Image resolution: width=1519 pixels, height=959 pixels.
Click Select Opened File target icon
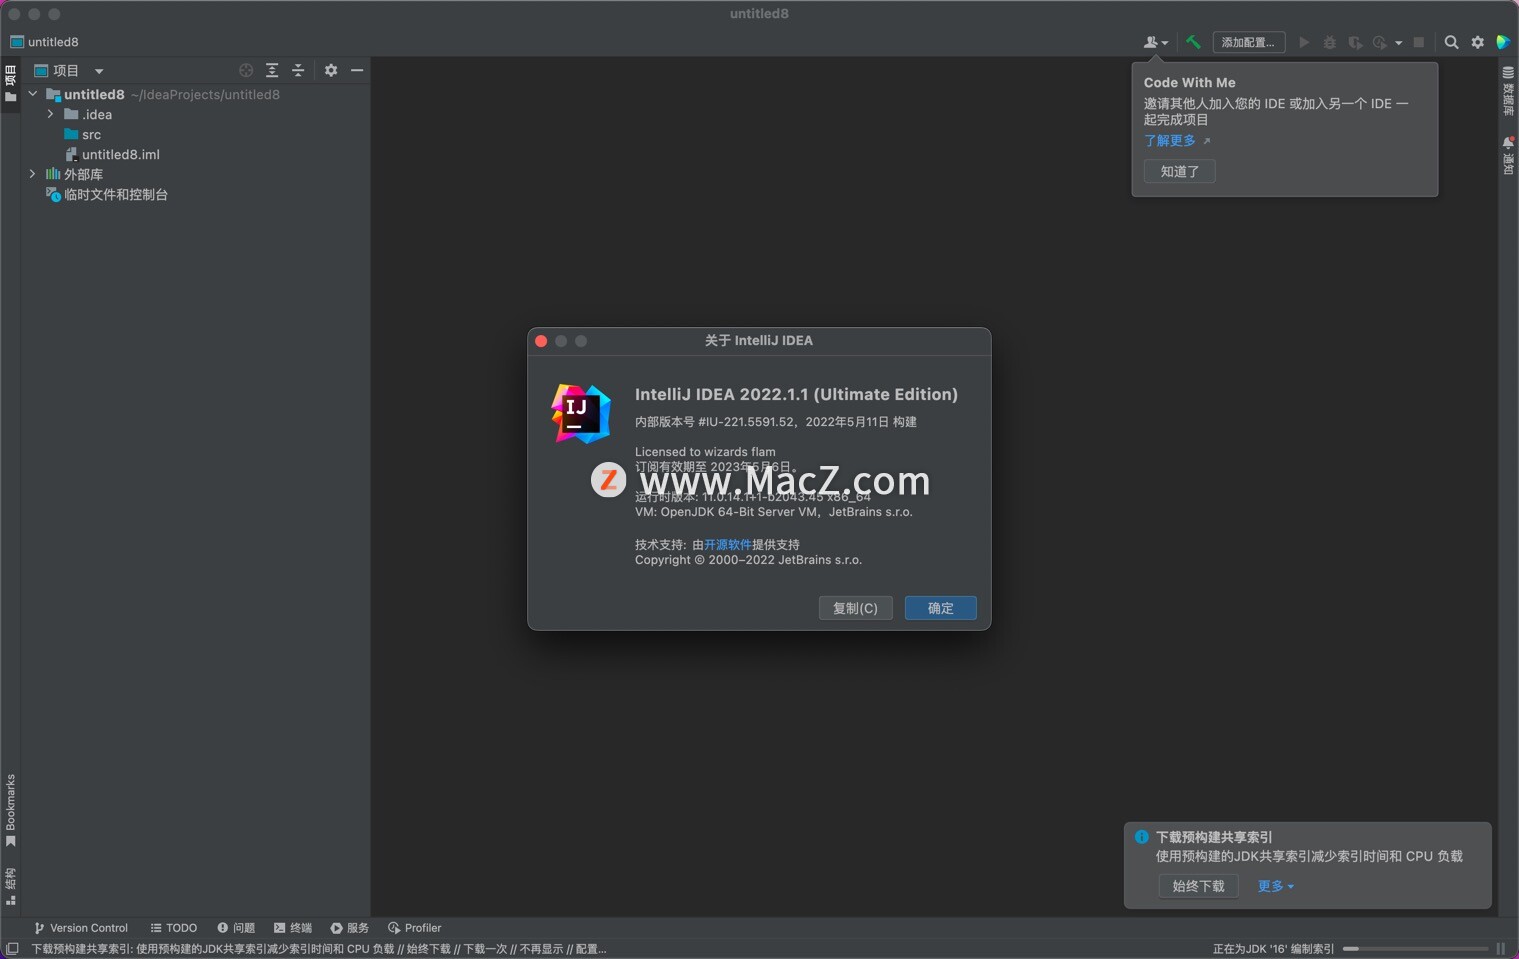[x=246, y=70]
